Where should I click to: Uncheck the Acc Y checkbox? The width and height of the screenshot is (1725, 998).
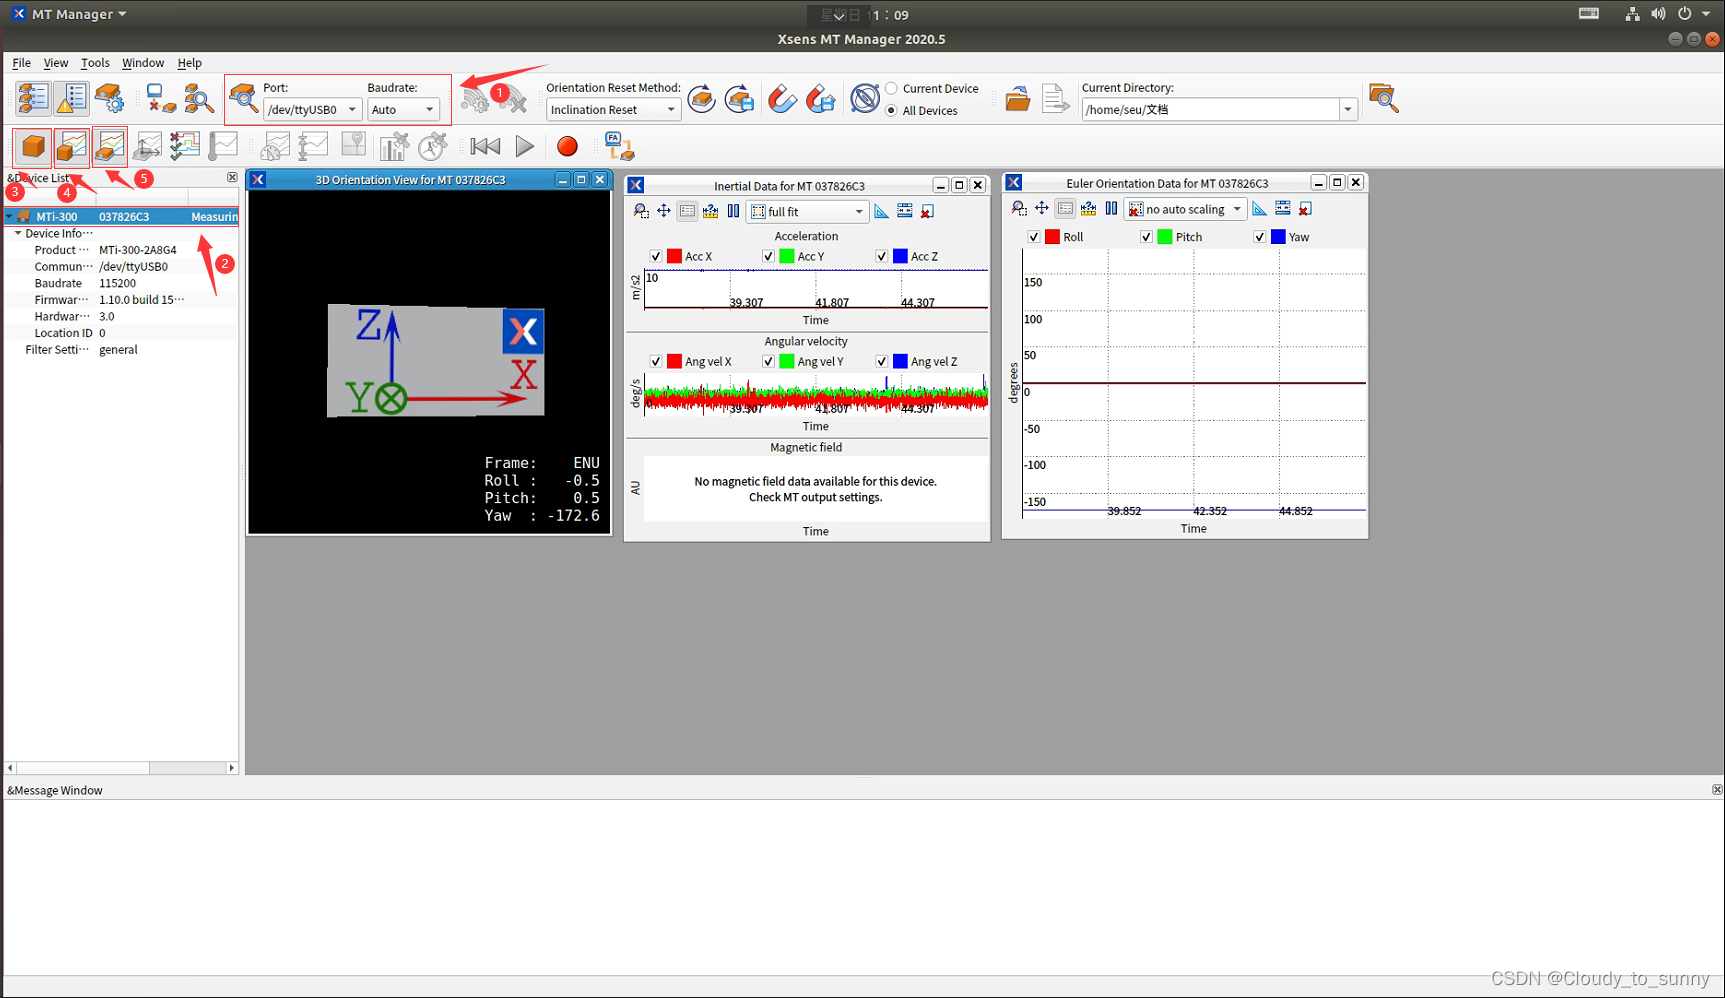768,257
